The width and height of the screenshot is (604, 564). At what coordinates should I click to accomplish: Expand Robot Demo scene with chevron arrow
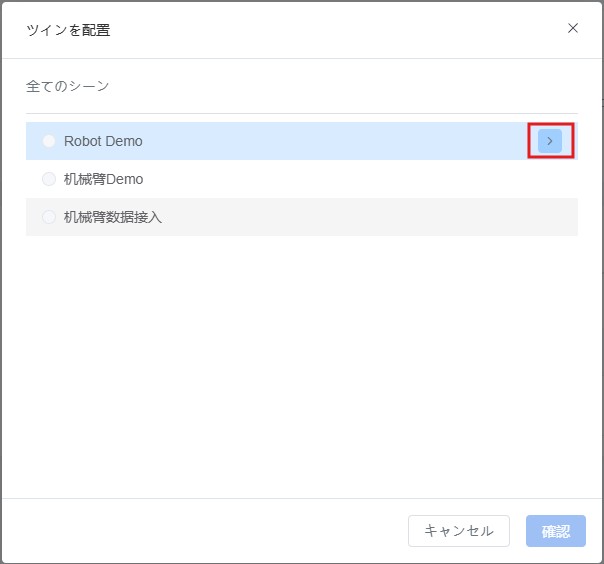(549, 141)
